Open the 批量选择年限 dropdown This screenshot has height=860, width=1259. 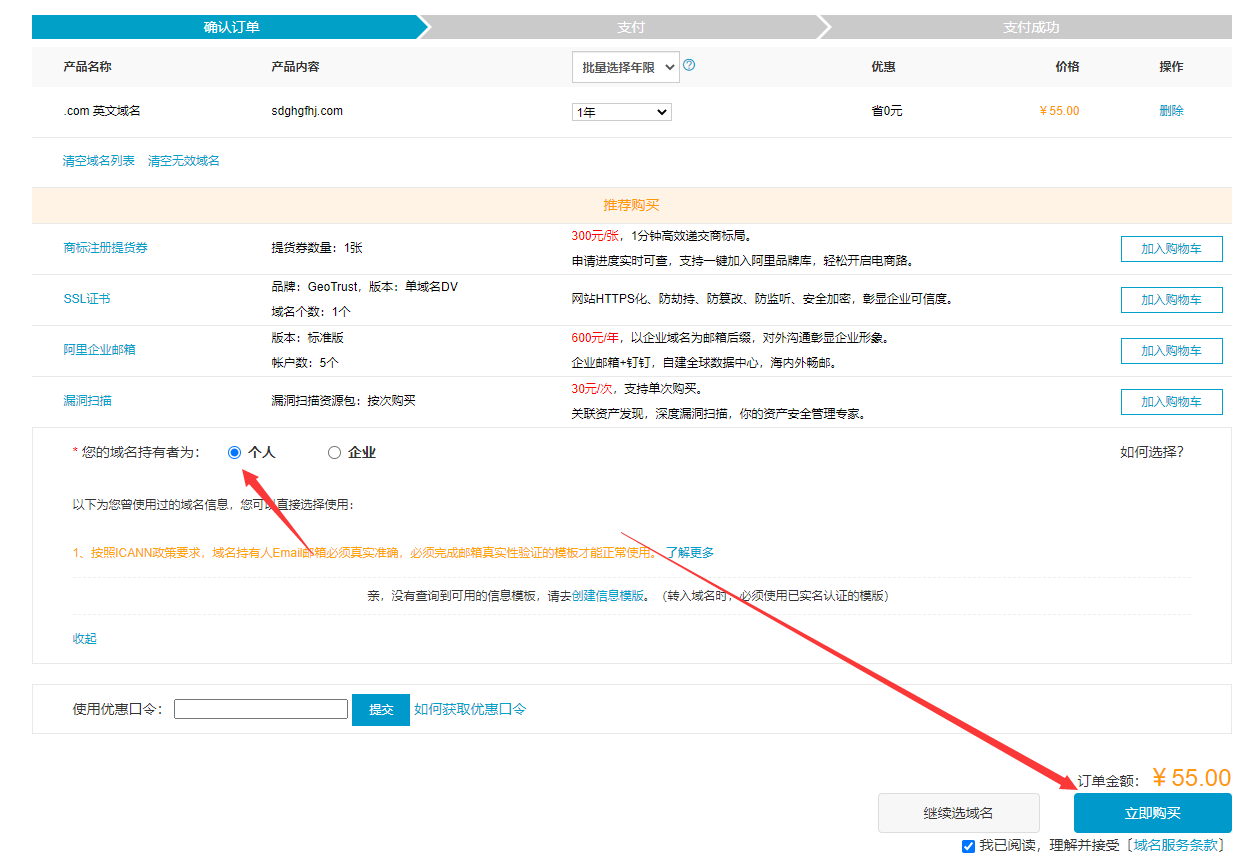[625, 66]
